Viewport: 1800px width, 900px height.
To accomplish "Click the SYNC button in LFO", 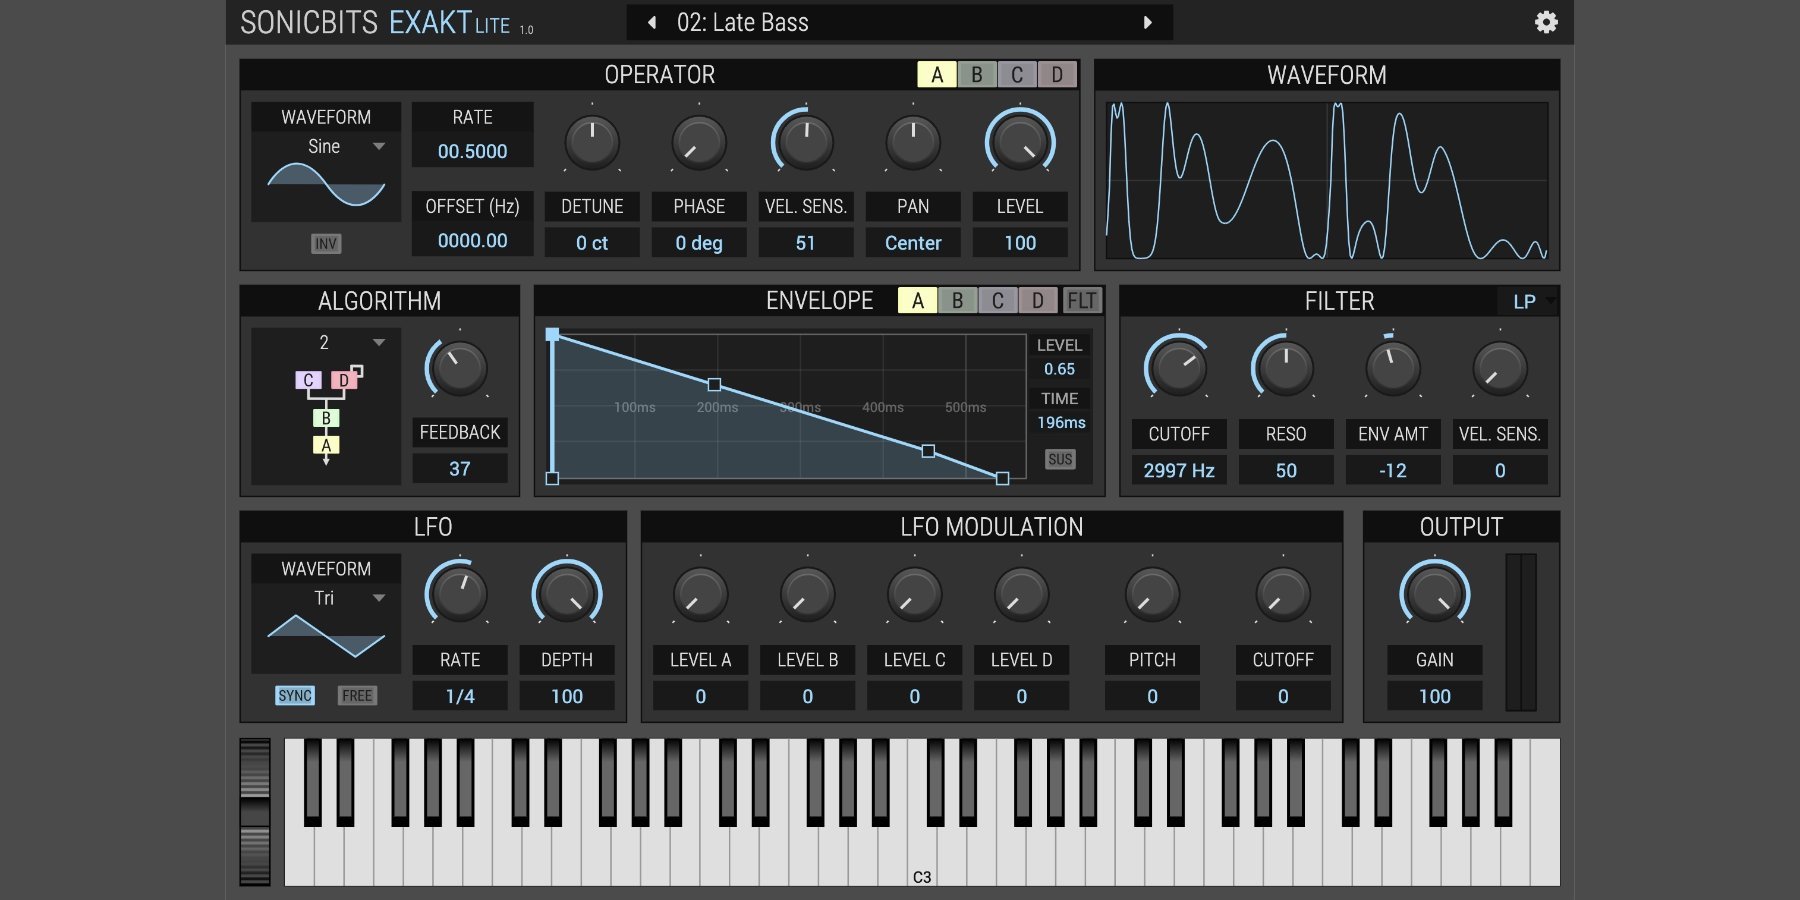I will 295,696.
